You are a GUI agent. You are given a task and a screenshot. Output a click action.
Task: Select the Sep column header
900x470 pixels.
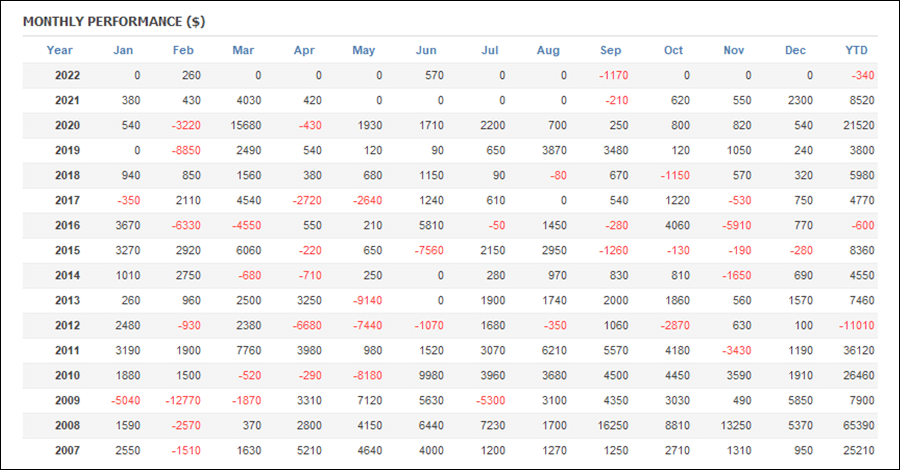click(610, 50)
